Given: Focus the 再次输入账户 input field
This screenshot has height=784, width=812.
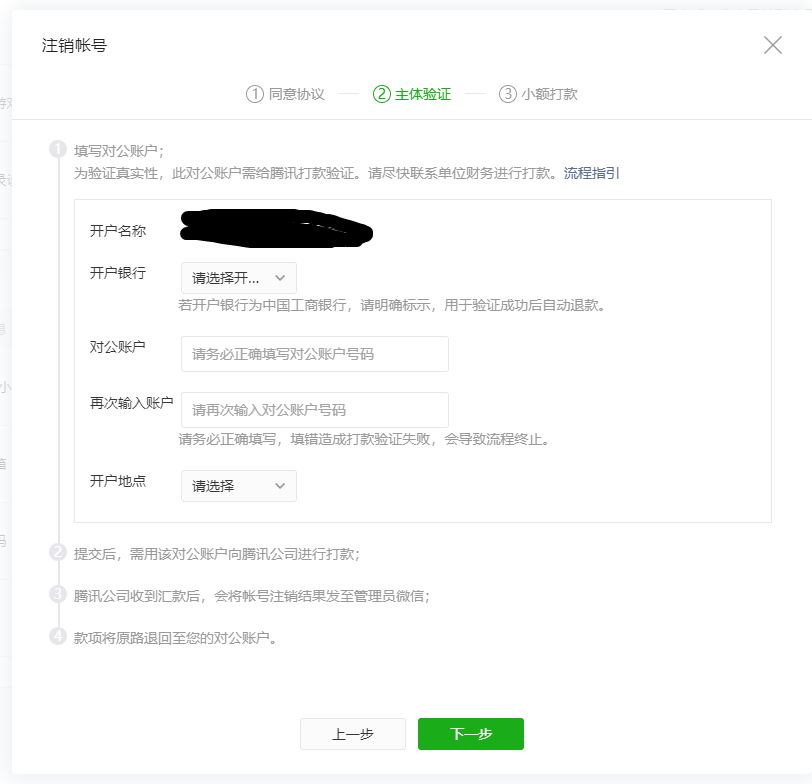Looking at the screenshot, I should pyautogui.click(x=315, y=410).
